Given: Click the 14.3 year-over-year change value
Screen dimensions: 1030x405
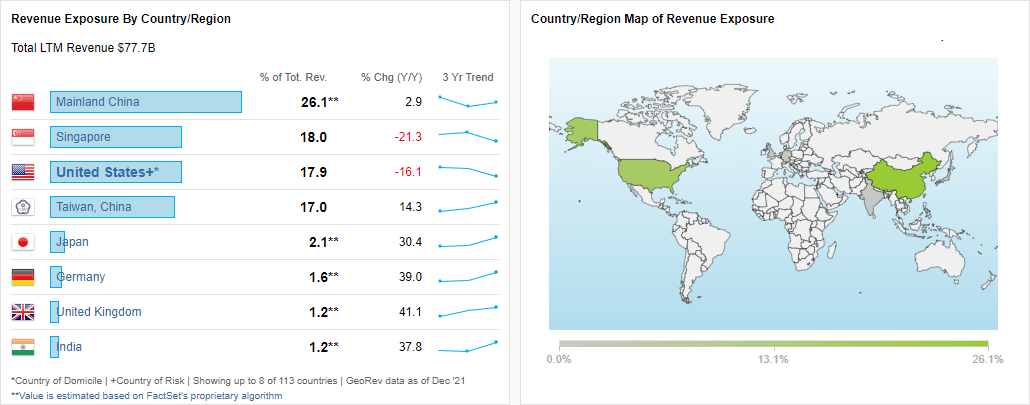Looking at the screenshot, I should click(x=411, y=207).
